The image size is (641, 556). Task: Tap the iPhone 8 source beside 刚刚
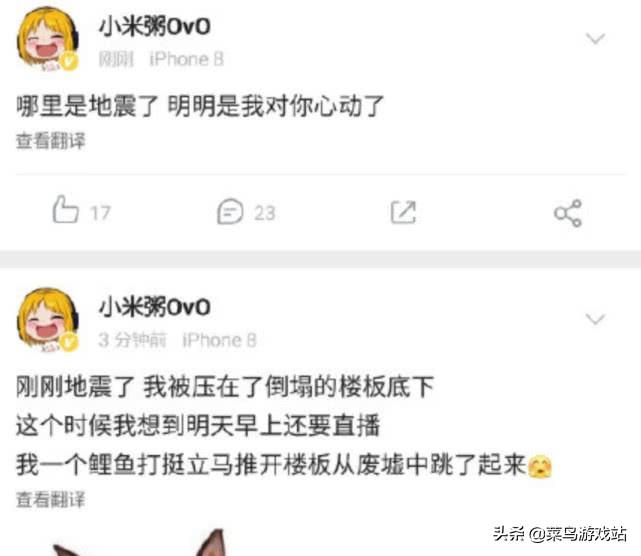pyautogui.click(x=186, y=59)
